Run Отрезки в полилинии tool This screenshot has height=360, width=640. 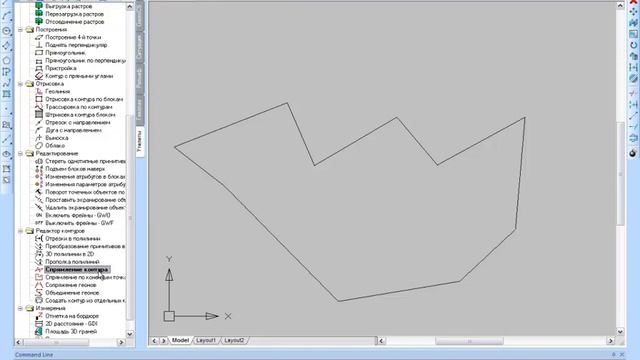[x=73, y=239]
